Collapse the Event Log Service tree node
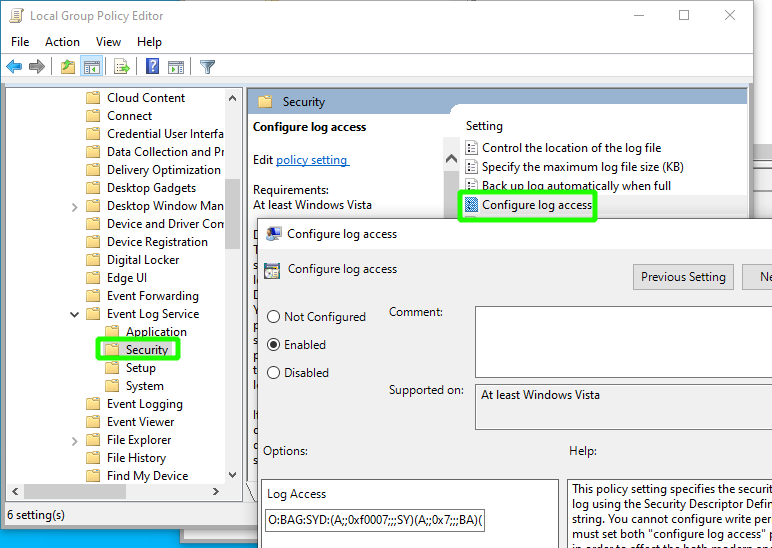 74,314
